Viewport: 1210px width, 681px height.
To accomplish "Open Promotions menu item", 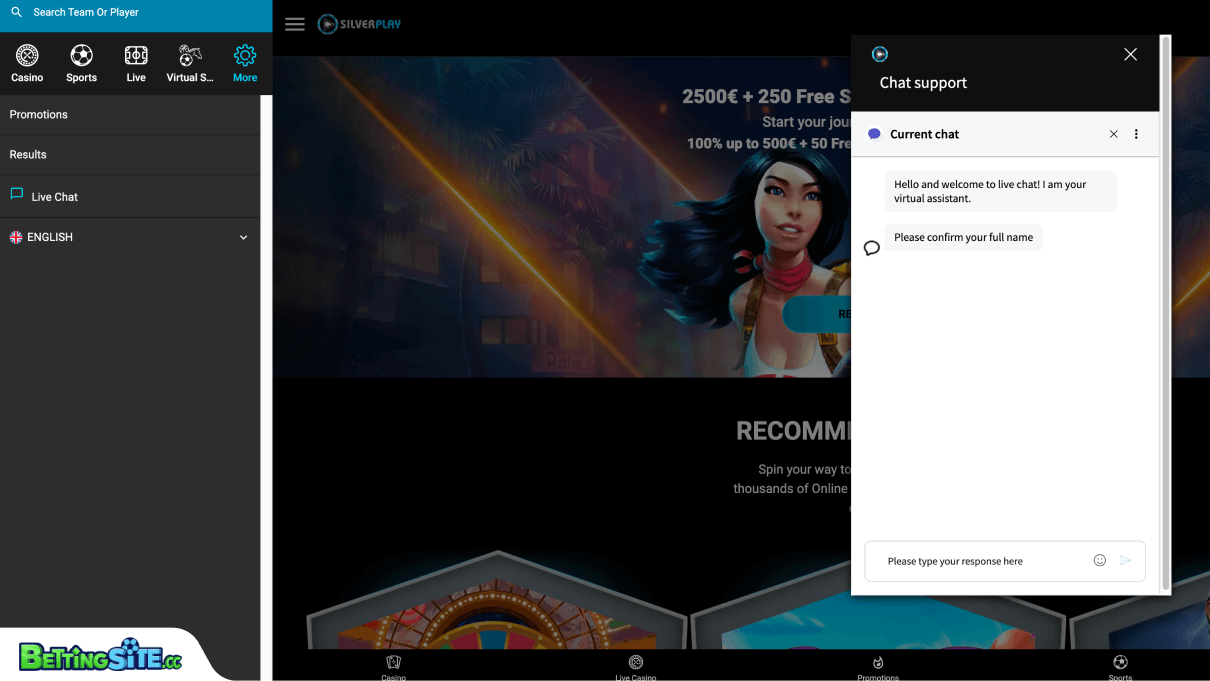I will [x=130, y=115].
